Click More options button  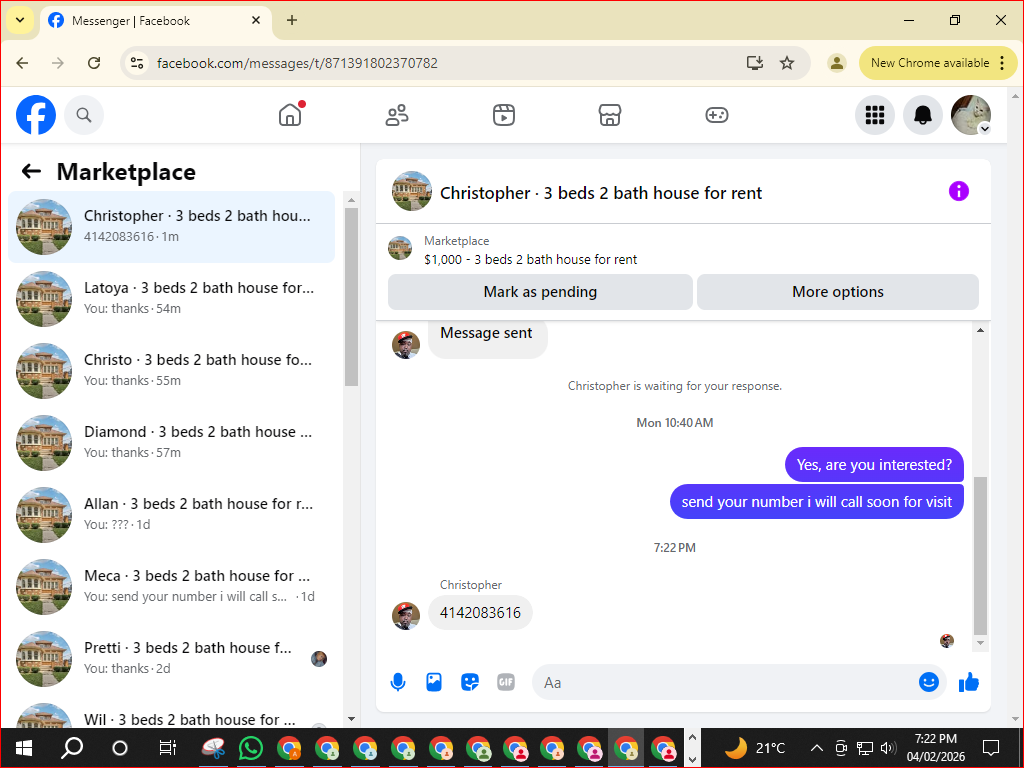coord(837,292)
